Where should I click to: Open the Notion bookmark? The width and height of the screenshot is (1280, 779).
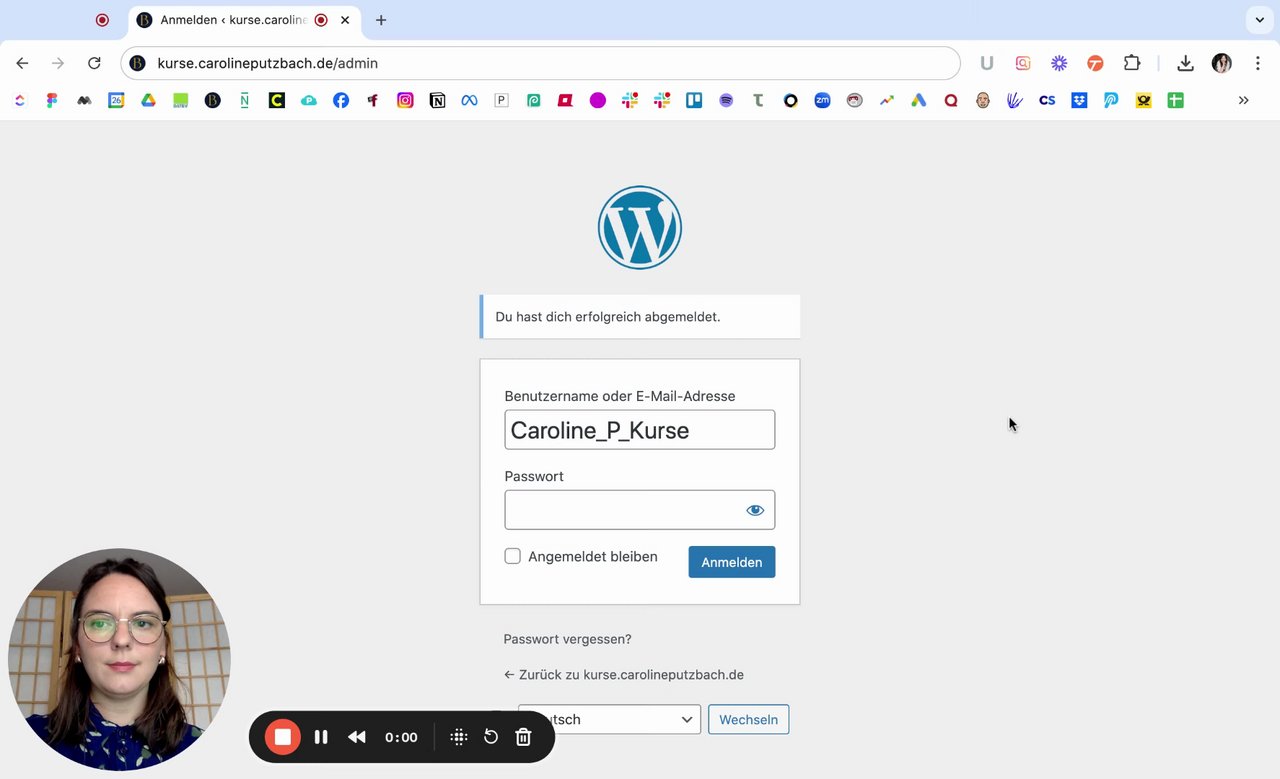pyautogui.click(x=437, y=100)
